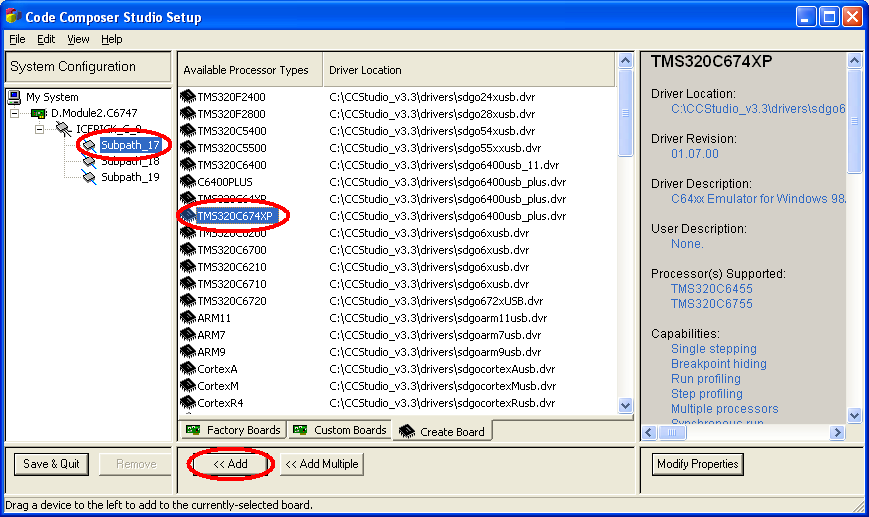Click the ARM11 chip icon
The height and width of the screenshot is (517, 869).
click(x=188, y=318)
